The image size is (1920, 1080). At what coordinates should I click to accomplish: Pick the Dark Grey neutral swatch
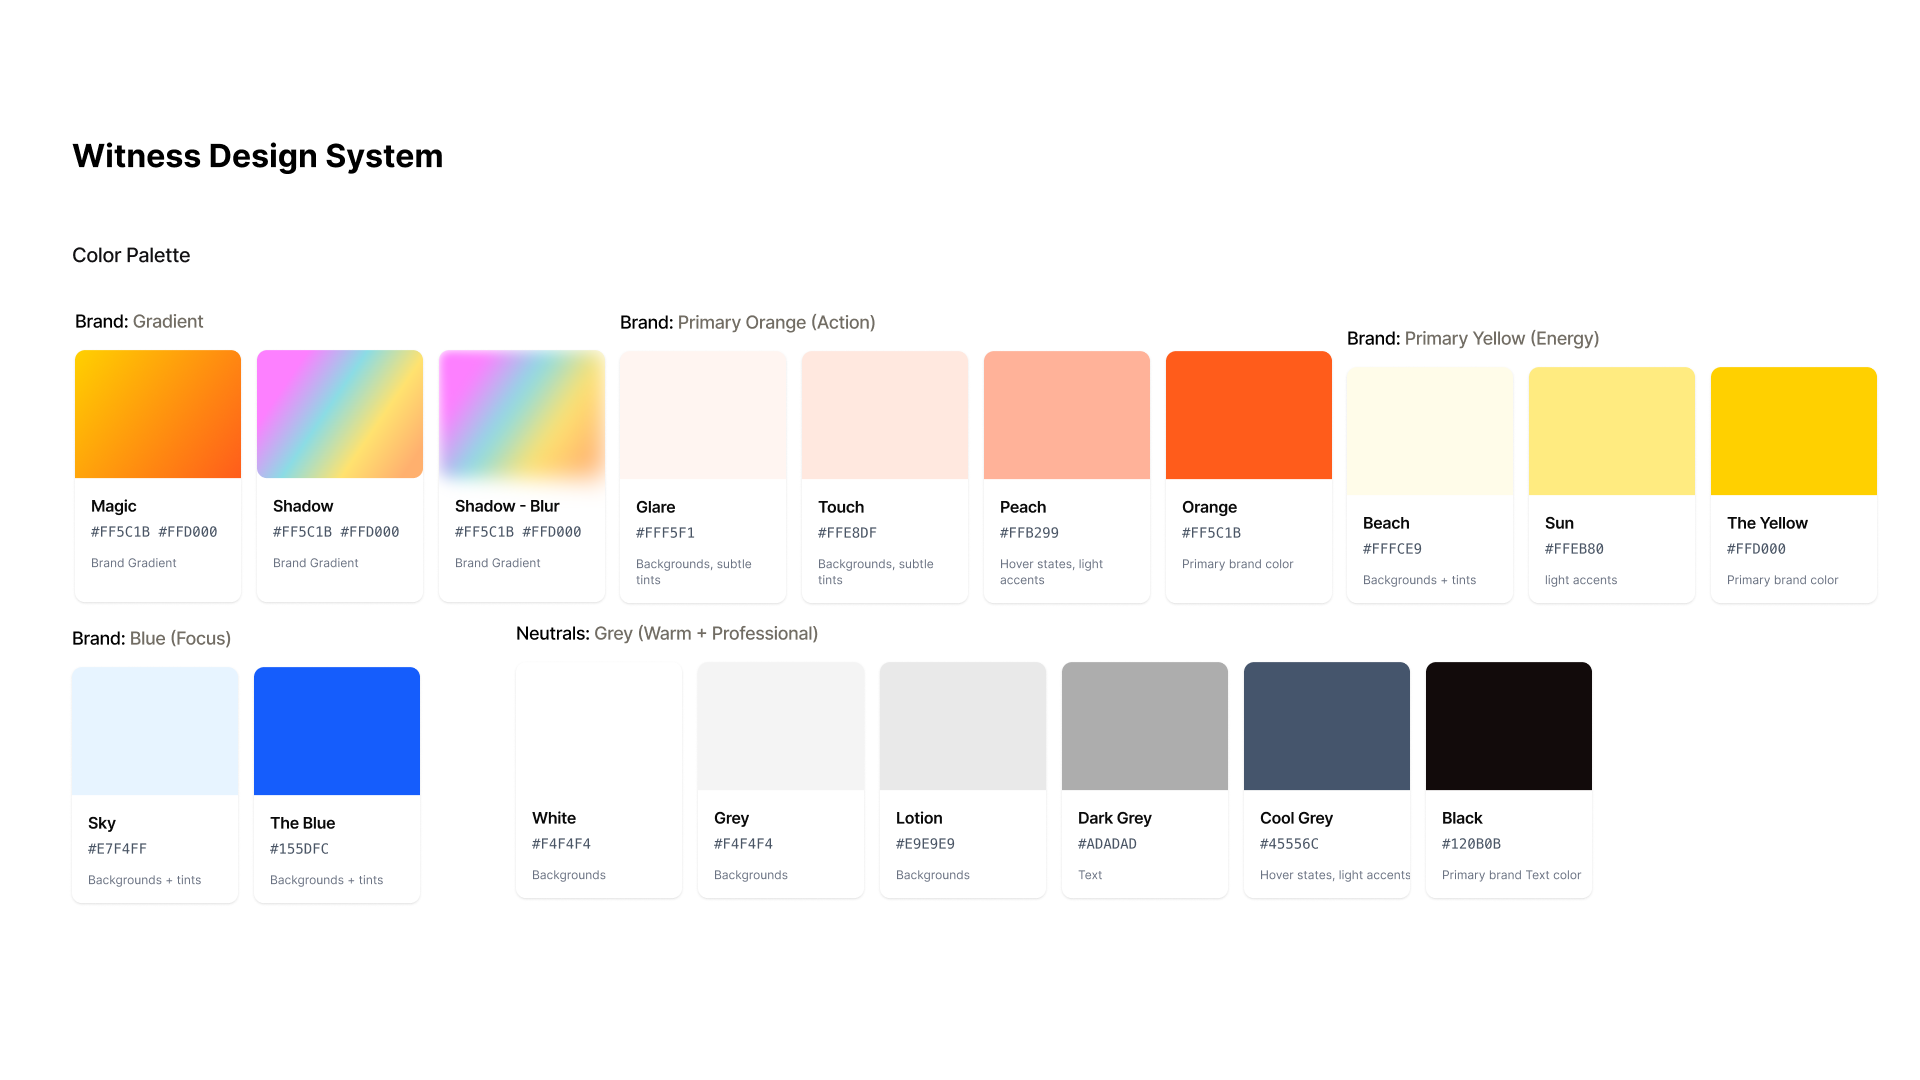[1145, 726]
